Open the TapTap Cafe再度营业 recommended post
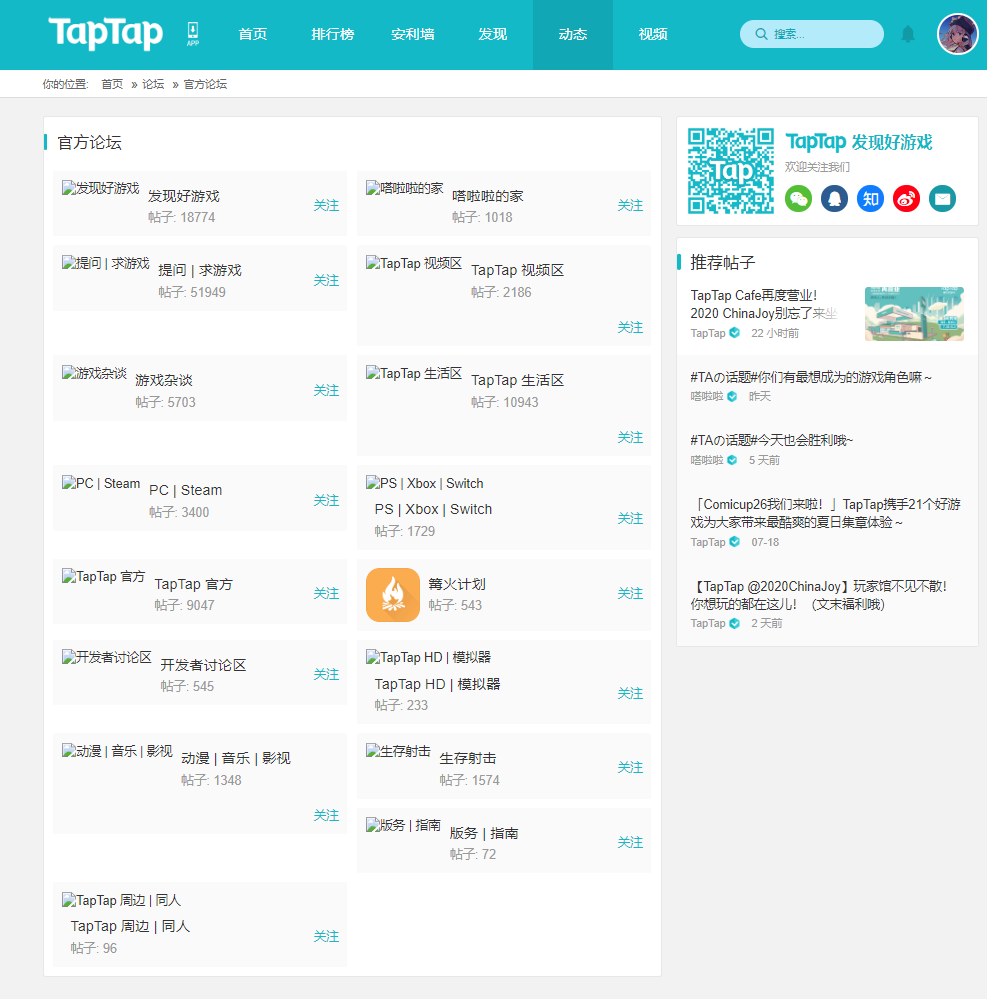The width and height of the screenshot is (987, 999). (x=763, y=305)
